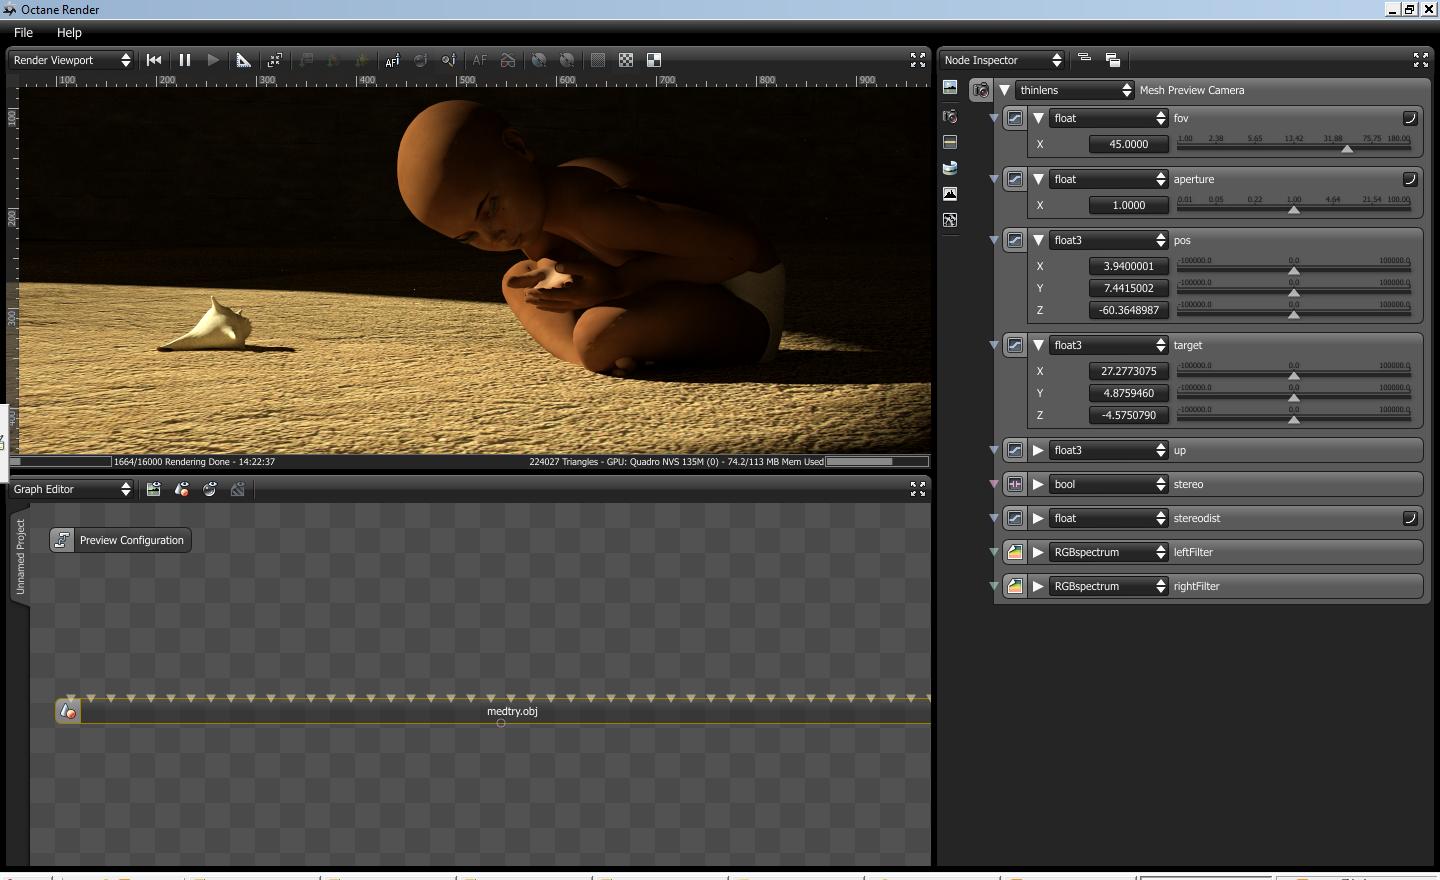1440x880 pixels.
Task: Click the restart render (rewind) icon
Action: pos(154,60)
